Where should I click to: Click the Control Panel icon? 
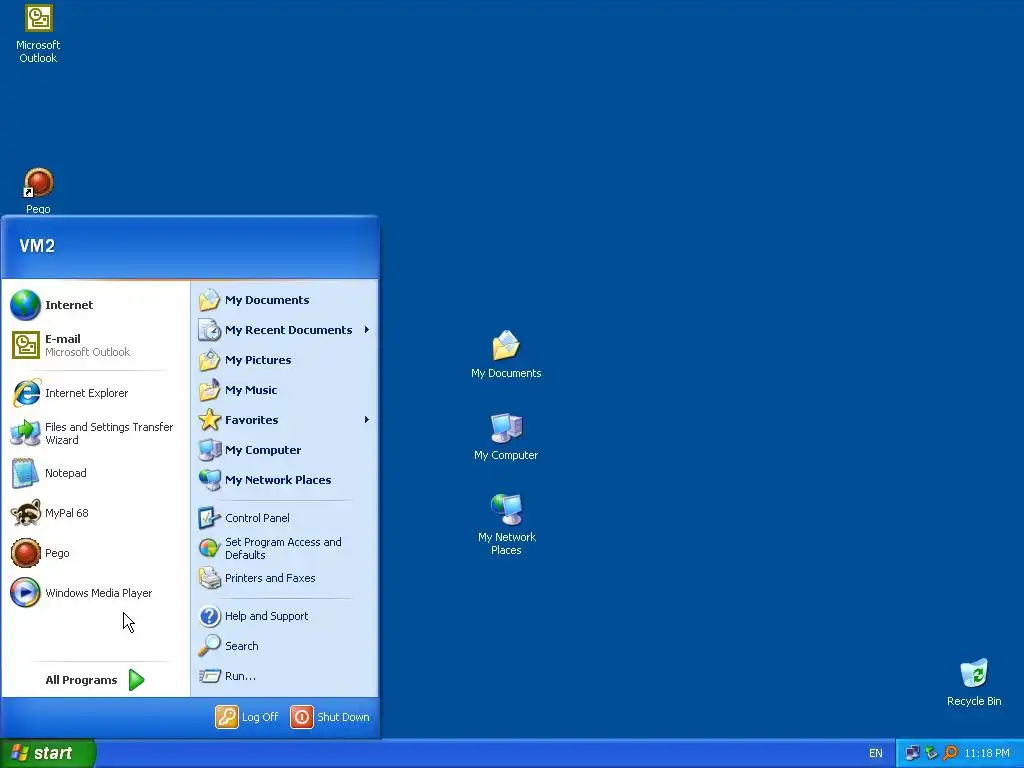[210, 518]
